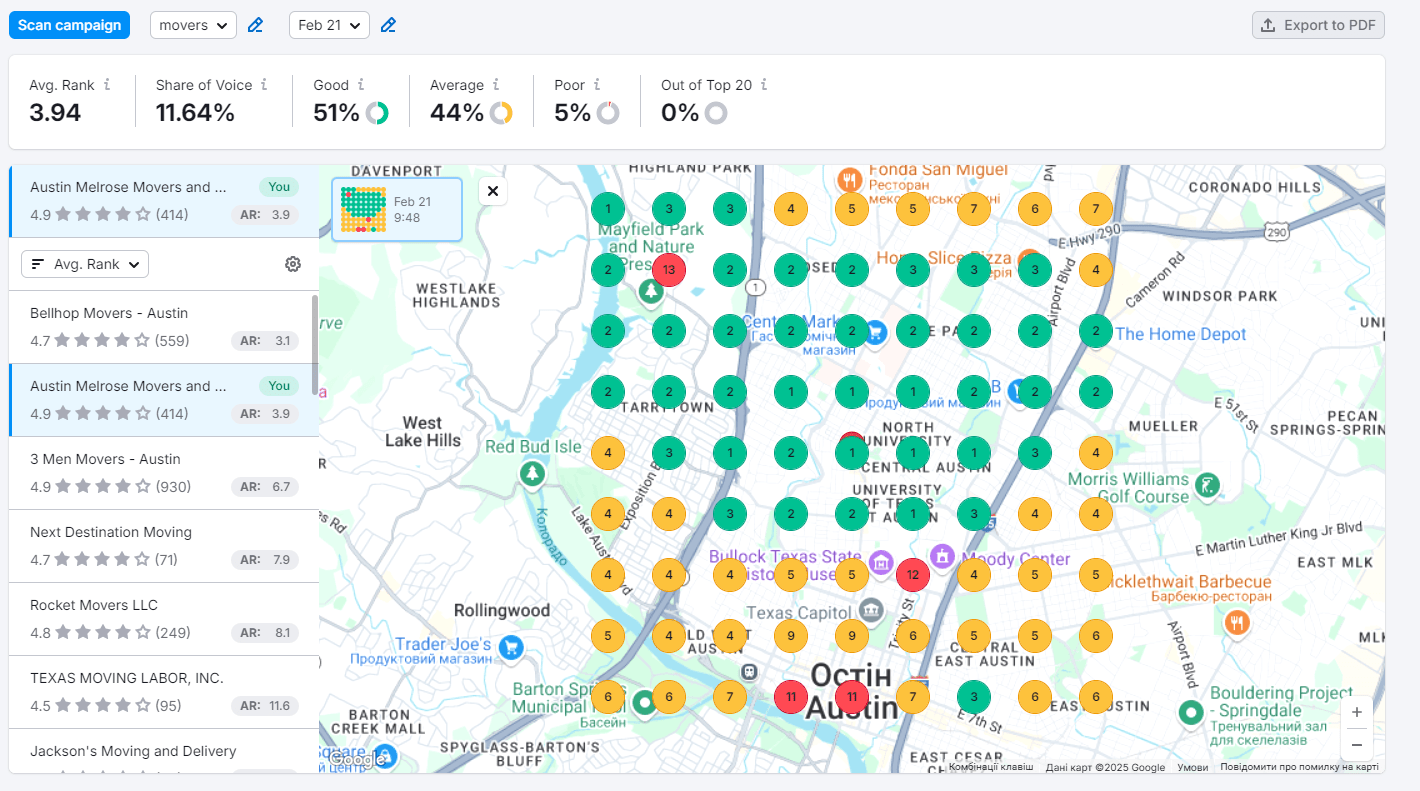Close the Feb 21 scan thumbnail panel
The height and width of the screenshot is (791, 1420).
coord(493,191)
